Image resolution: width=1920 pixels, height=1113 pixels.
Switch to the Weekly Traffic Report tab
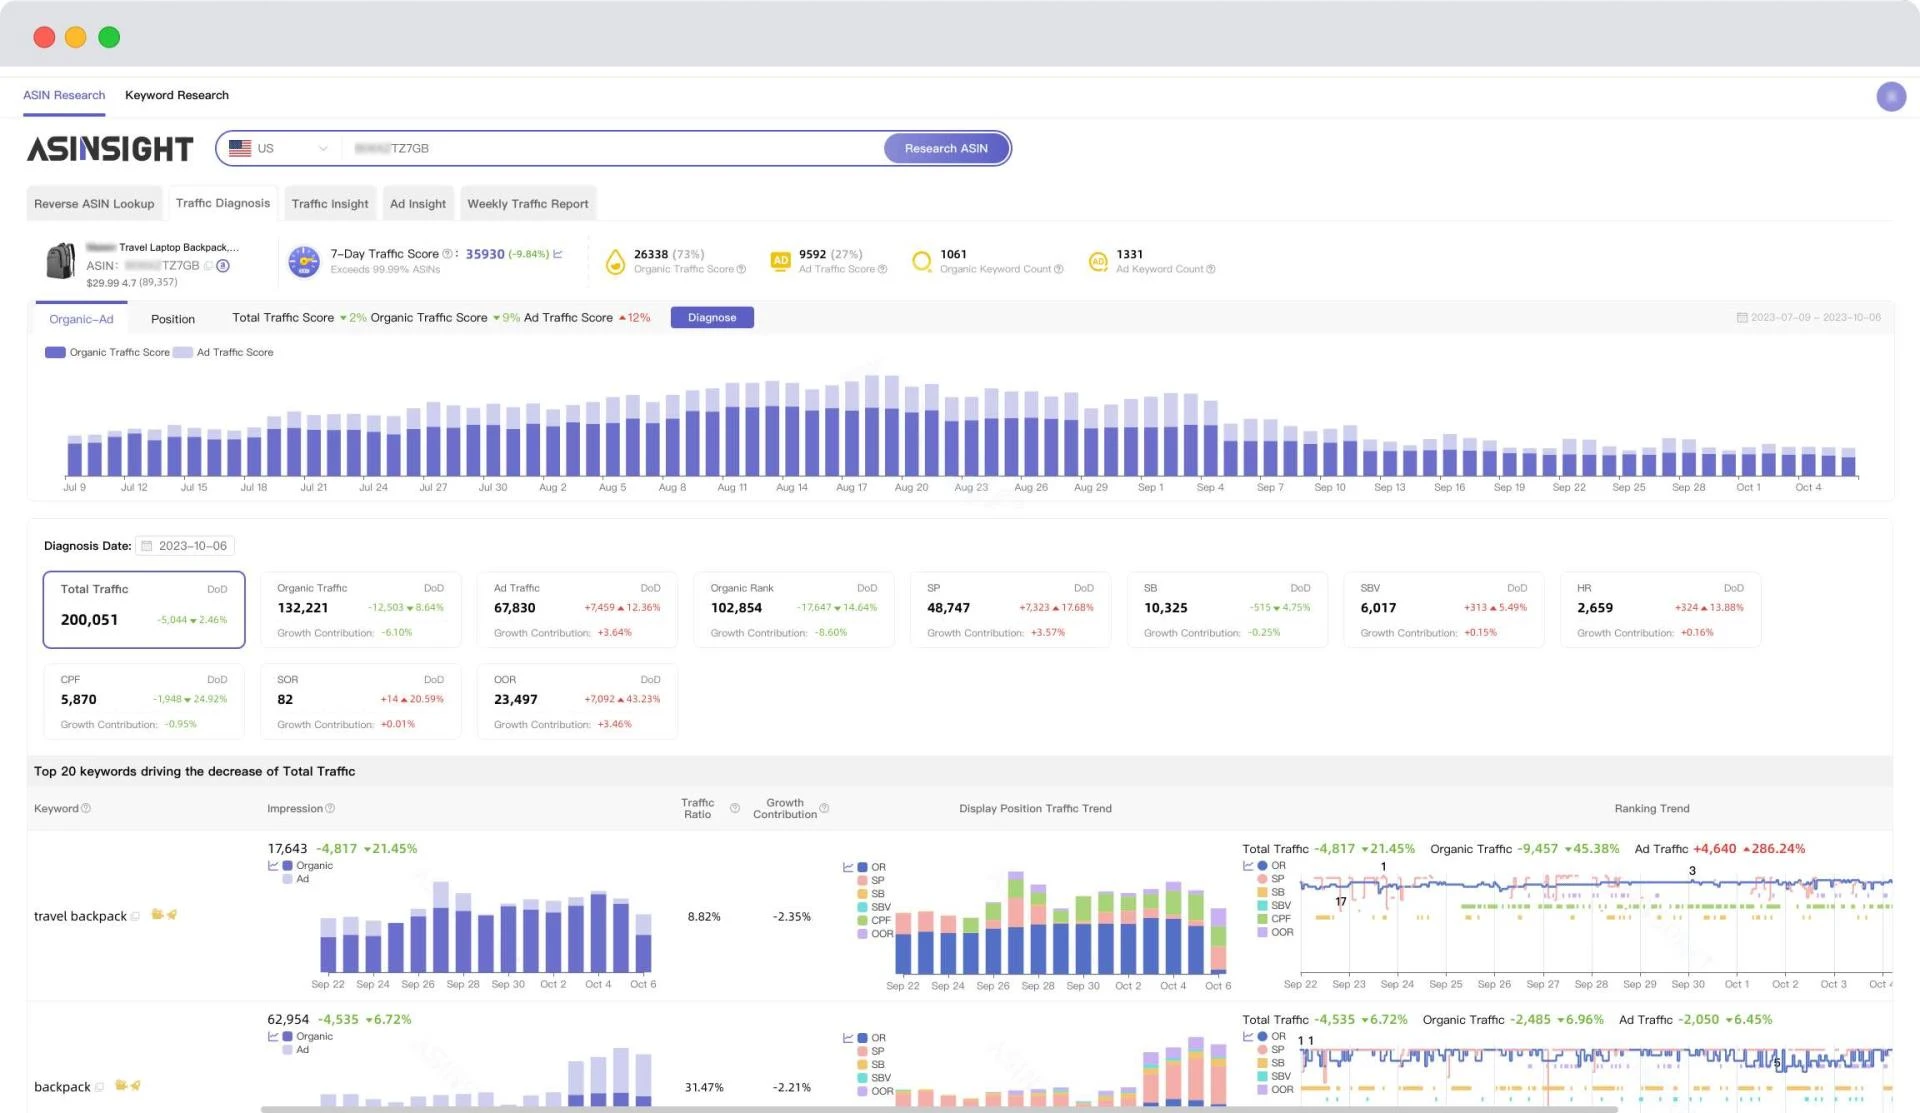pos(528,203)
